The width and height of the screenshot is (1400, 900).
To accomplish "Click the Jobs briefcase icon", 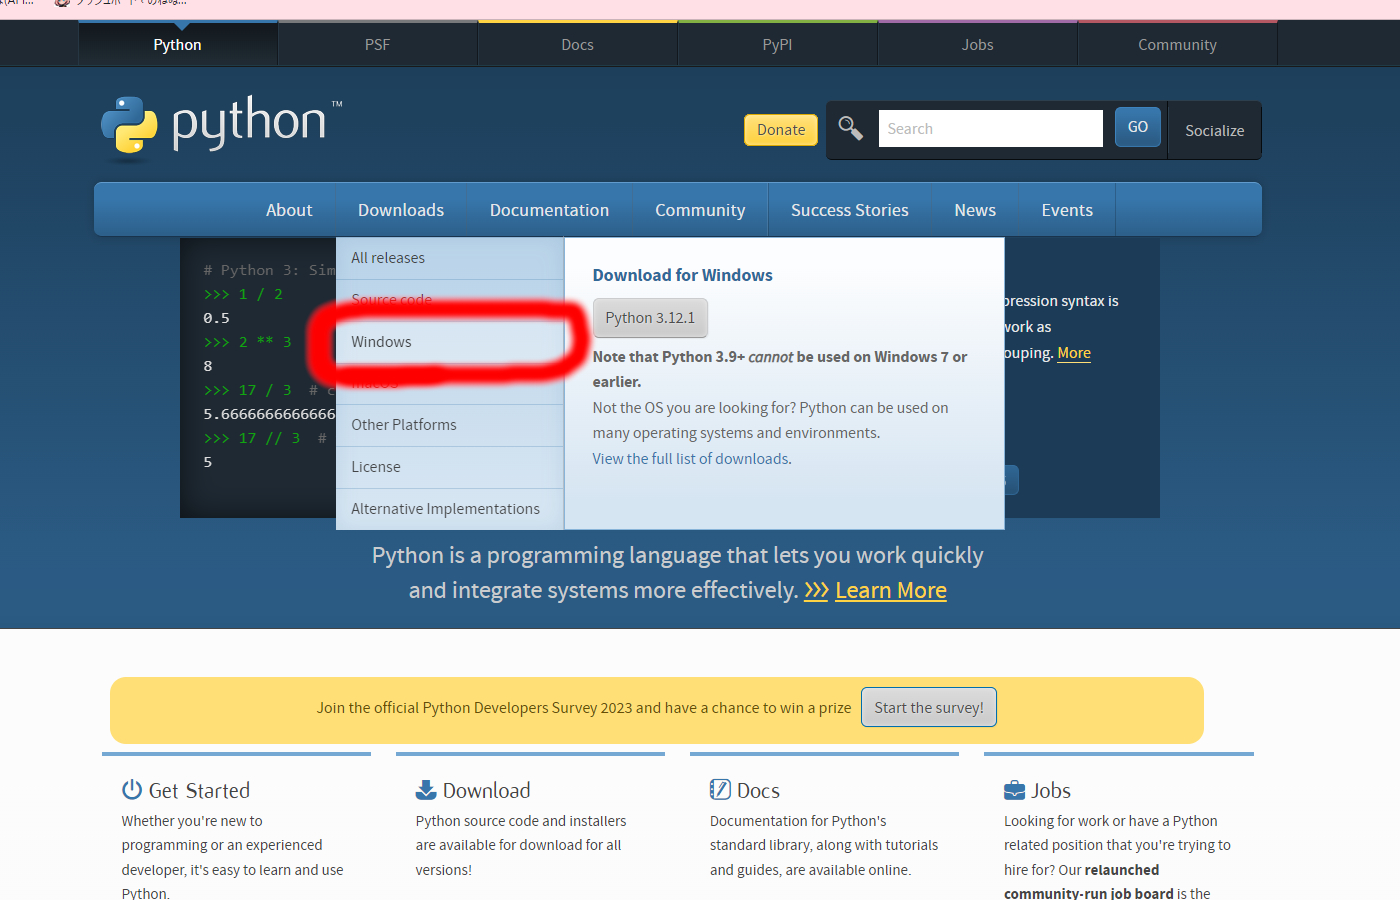I will tap(1013, 789).
